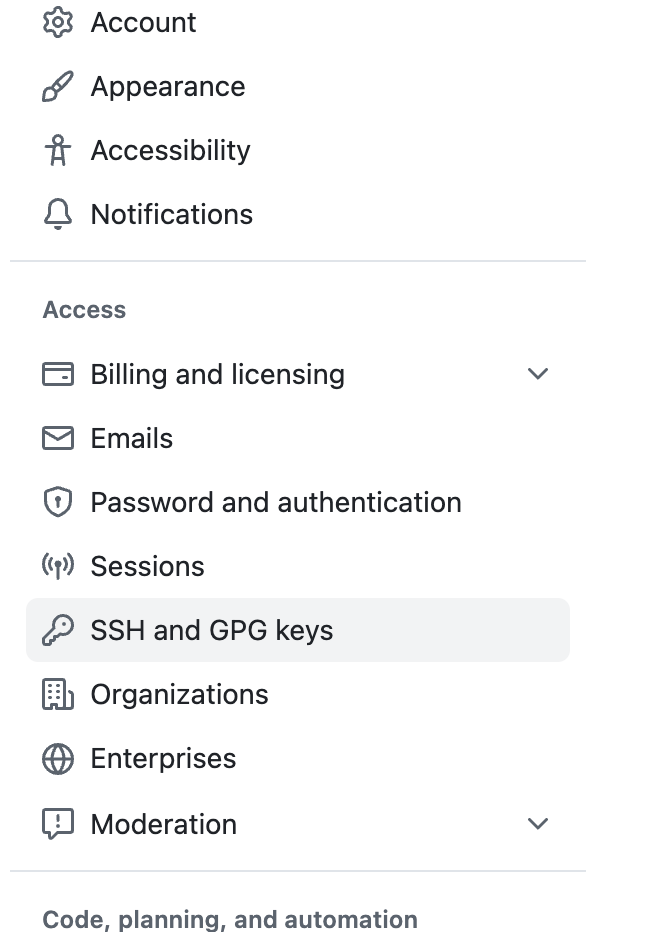Click the envelope icon beside Emails

pos(58,439)
